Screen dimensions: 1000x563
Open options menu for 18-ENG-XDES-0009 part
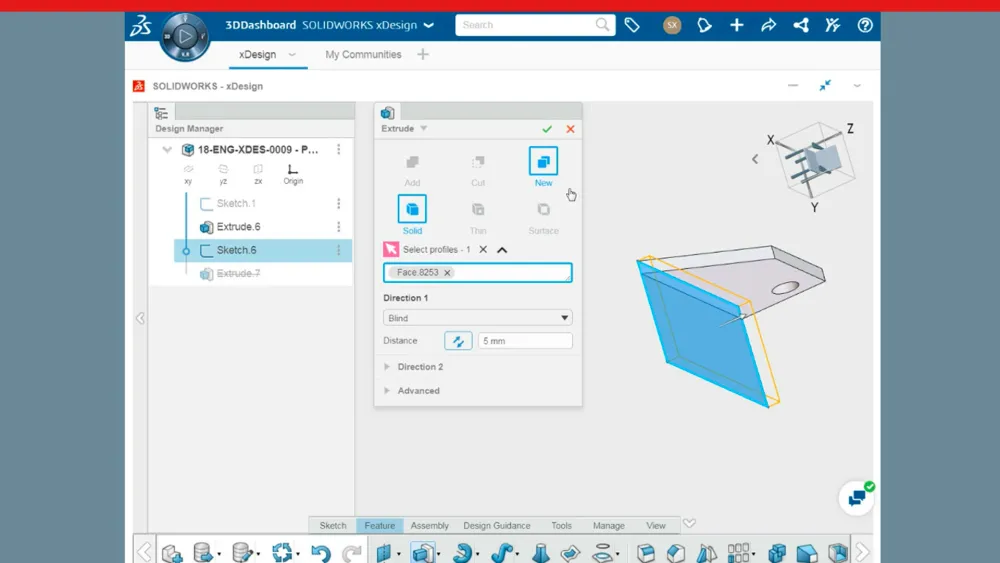[x=339, y=149]
